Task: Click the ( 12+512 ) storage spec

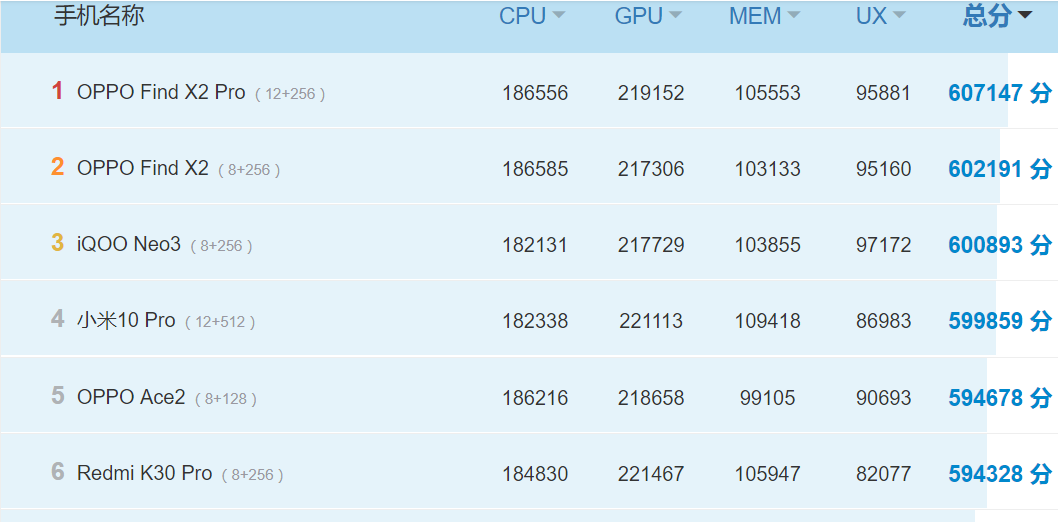Action: [220, 322]
